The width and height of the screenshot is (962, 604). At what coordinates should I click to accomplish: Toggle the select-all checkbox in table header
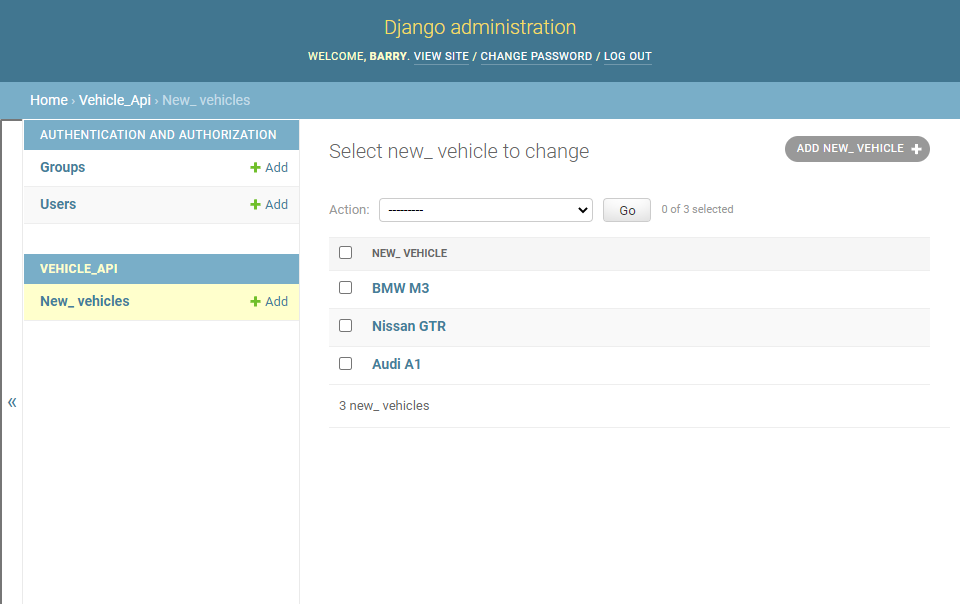point(345,253)
